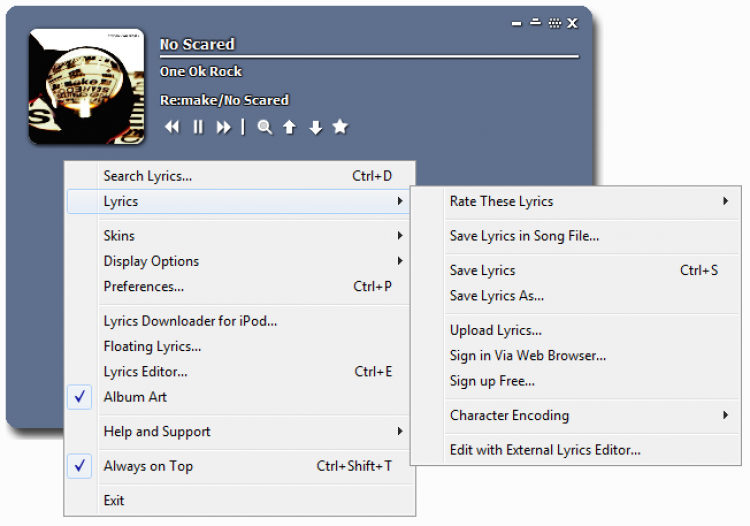Viewport: 750px width, 526px height.
Task: Open Lyrics Downloader for iPod
Action: coord(190,321)
